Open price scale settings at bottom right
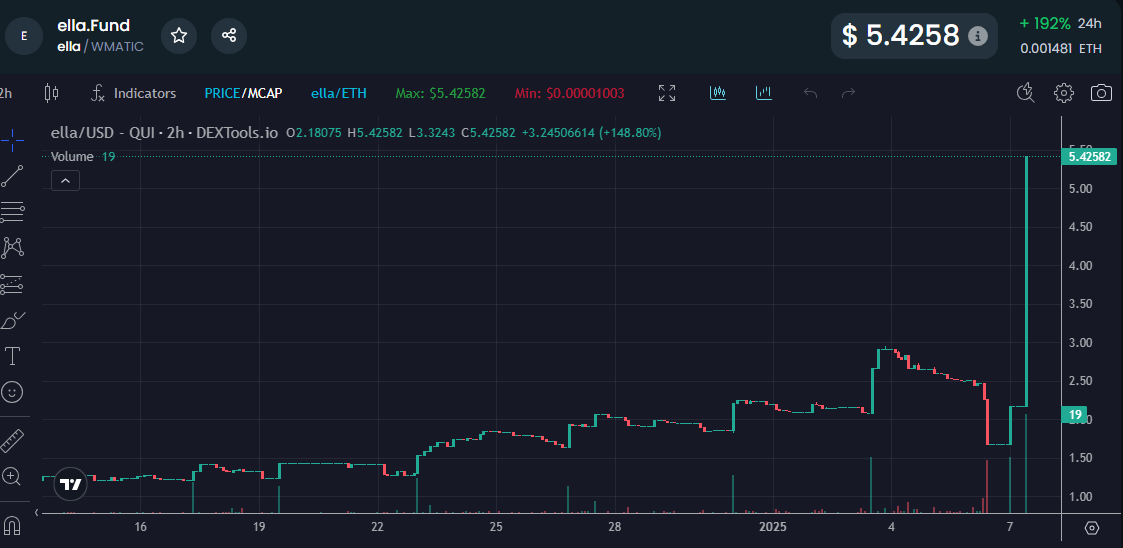Image resolution: width=1123 pixels, height=548 pixels. point(1091,528)
